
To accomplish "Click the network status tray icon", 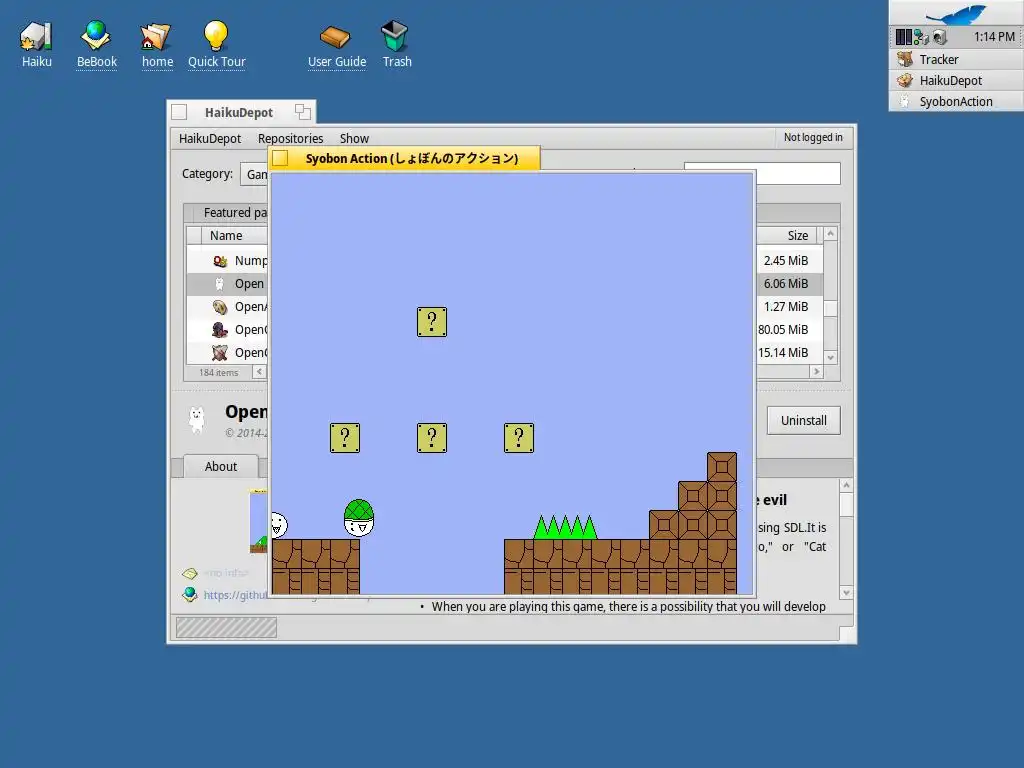I will [921, 37].
